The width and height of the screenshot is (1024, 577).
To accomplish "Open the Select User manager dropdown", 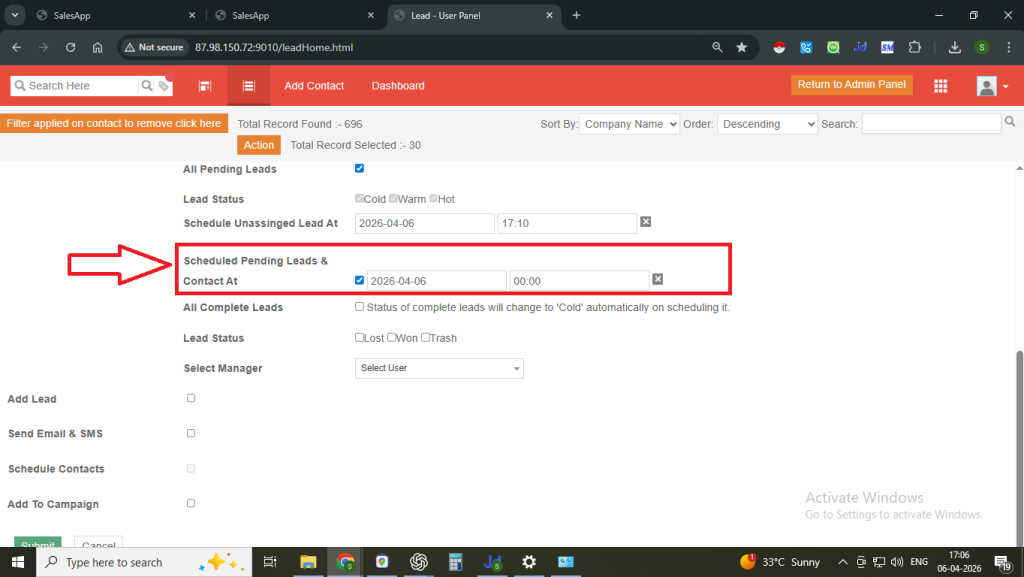I will (439, 368).
